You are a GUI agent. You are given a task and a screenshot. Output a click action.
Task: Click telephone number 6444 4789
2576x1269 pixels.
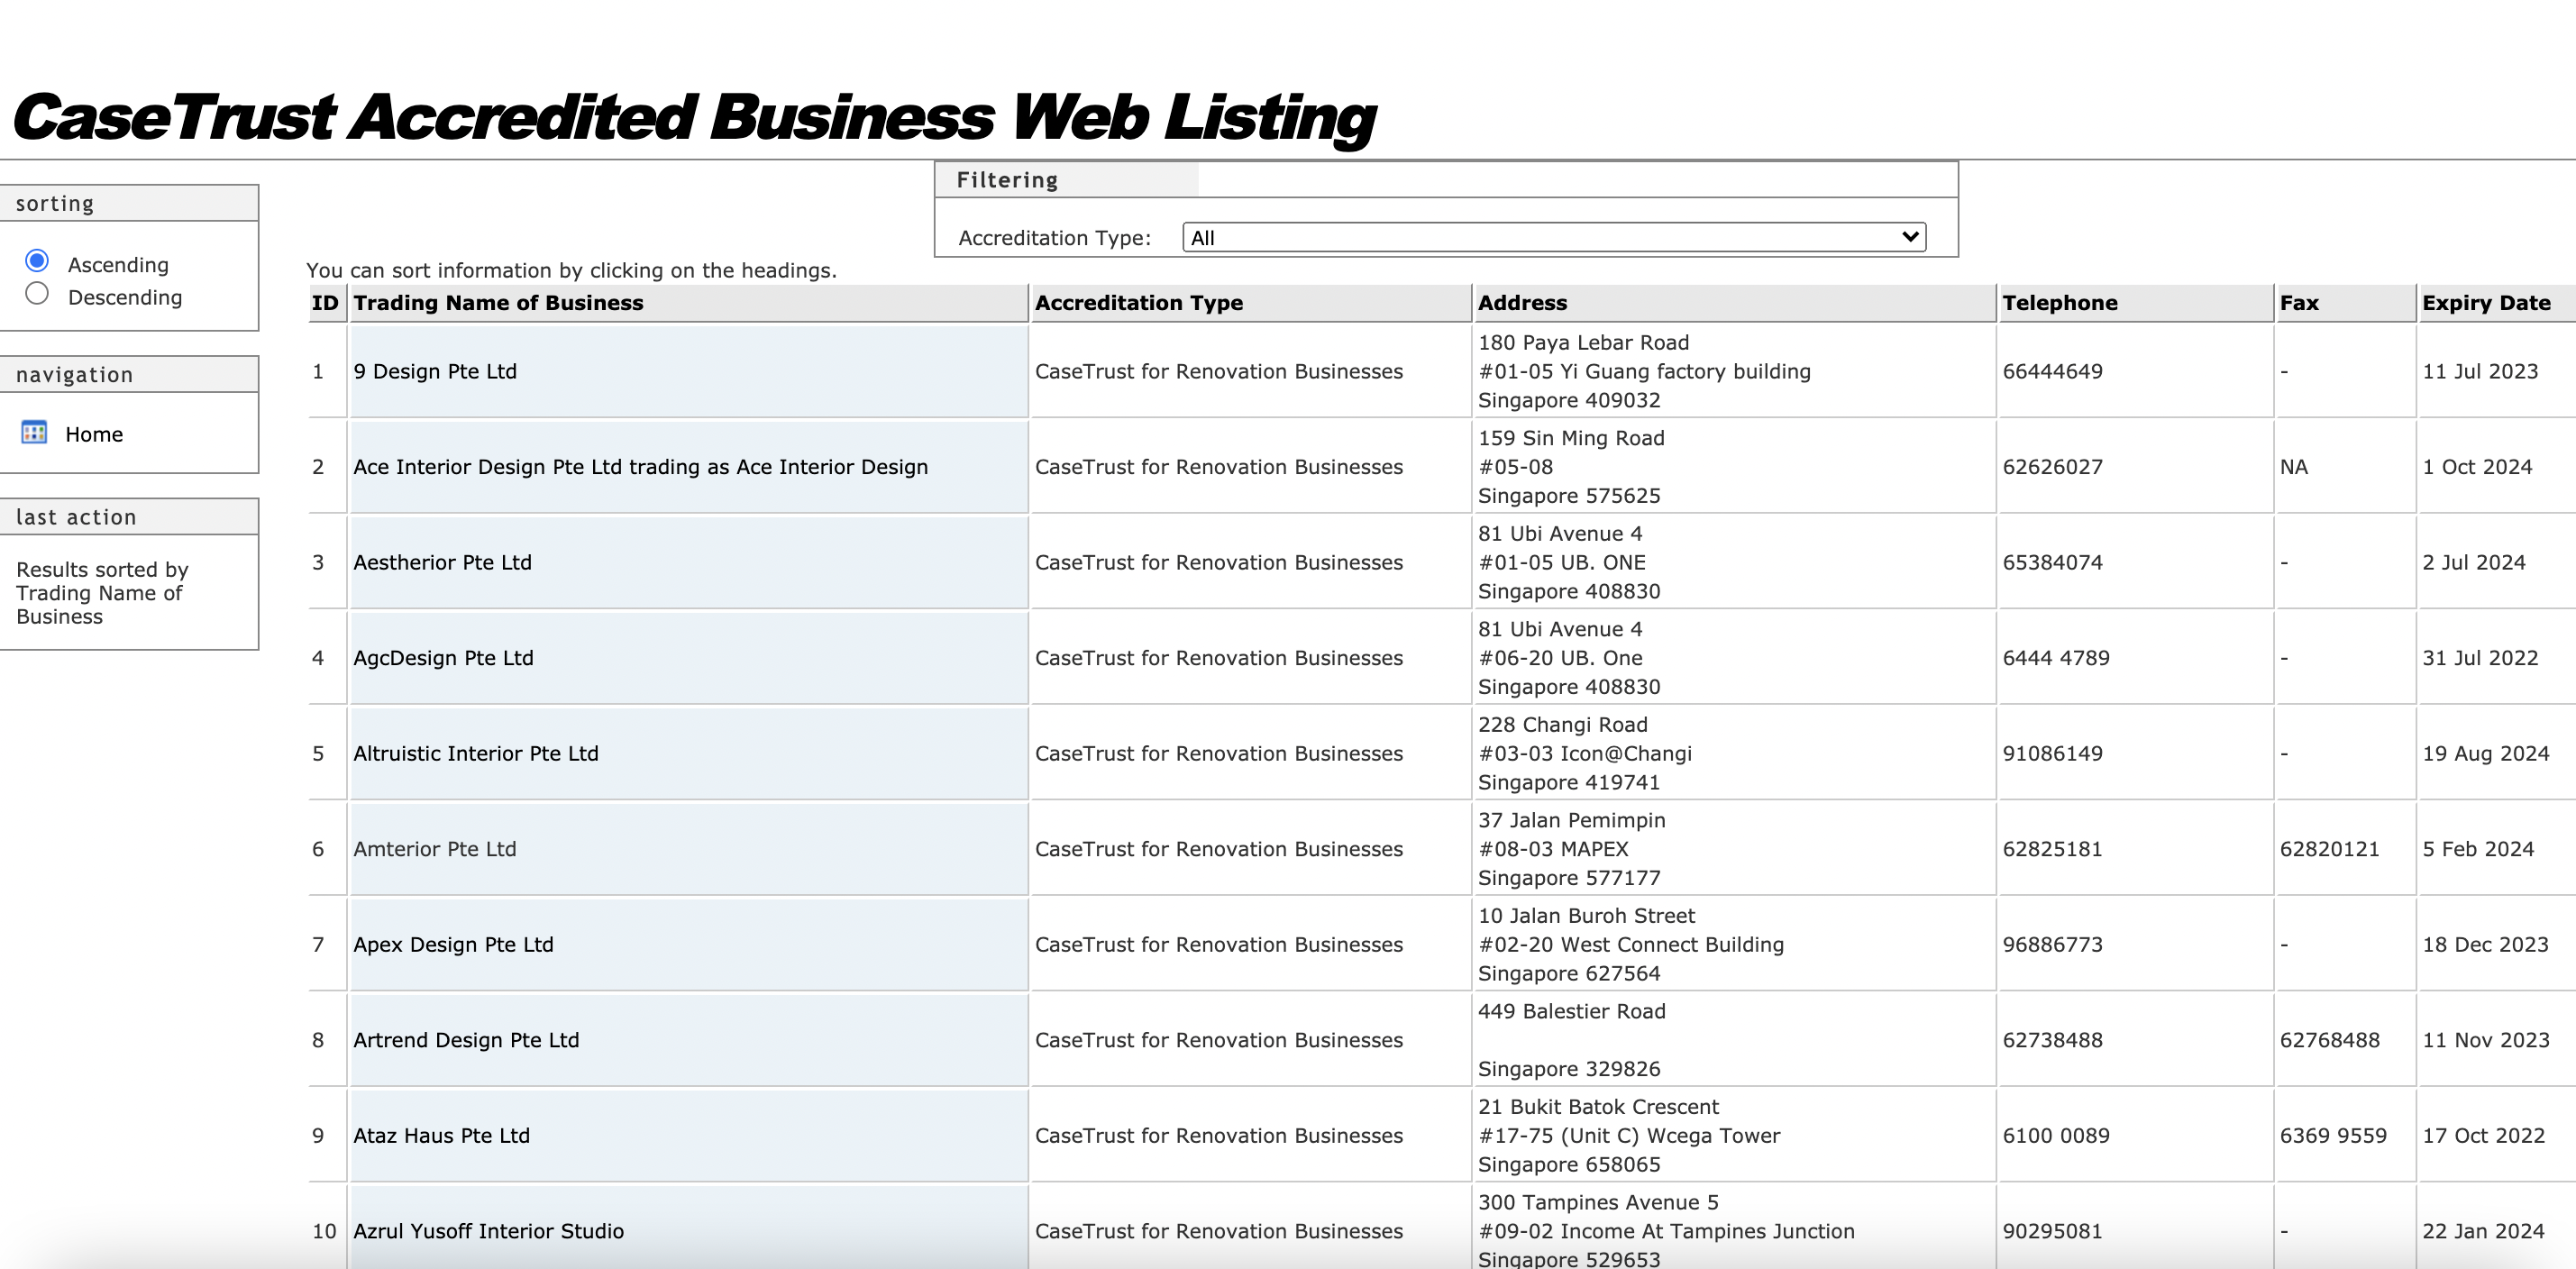(x=2056, y=658)
